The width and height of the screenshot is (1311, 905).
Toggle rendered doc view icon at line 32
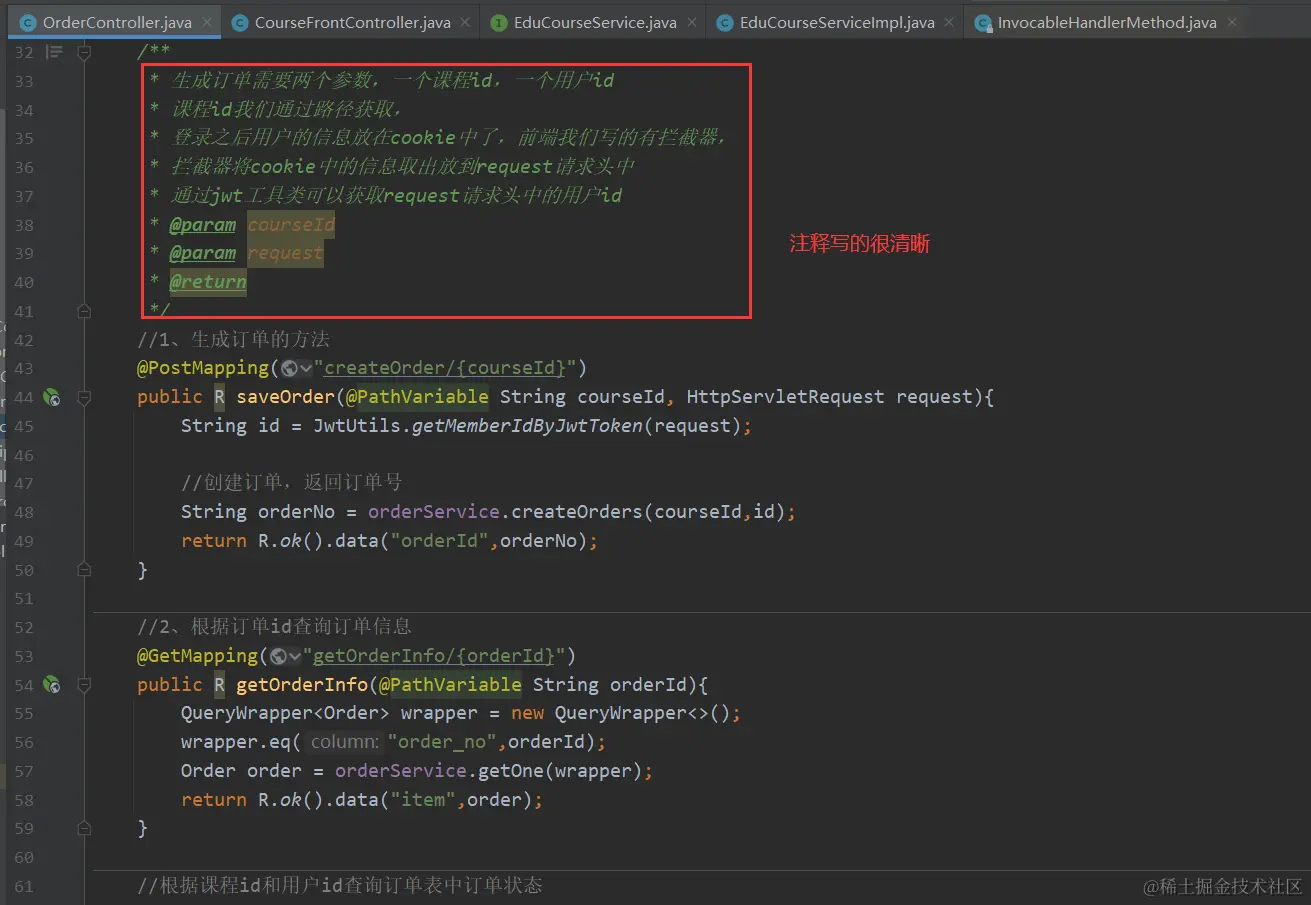click(x=55, y=52)
